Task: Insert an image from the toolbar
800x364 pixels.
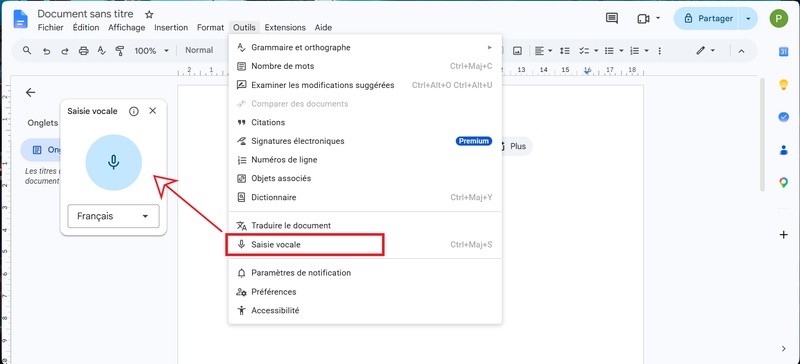Action: click(517, 51)
